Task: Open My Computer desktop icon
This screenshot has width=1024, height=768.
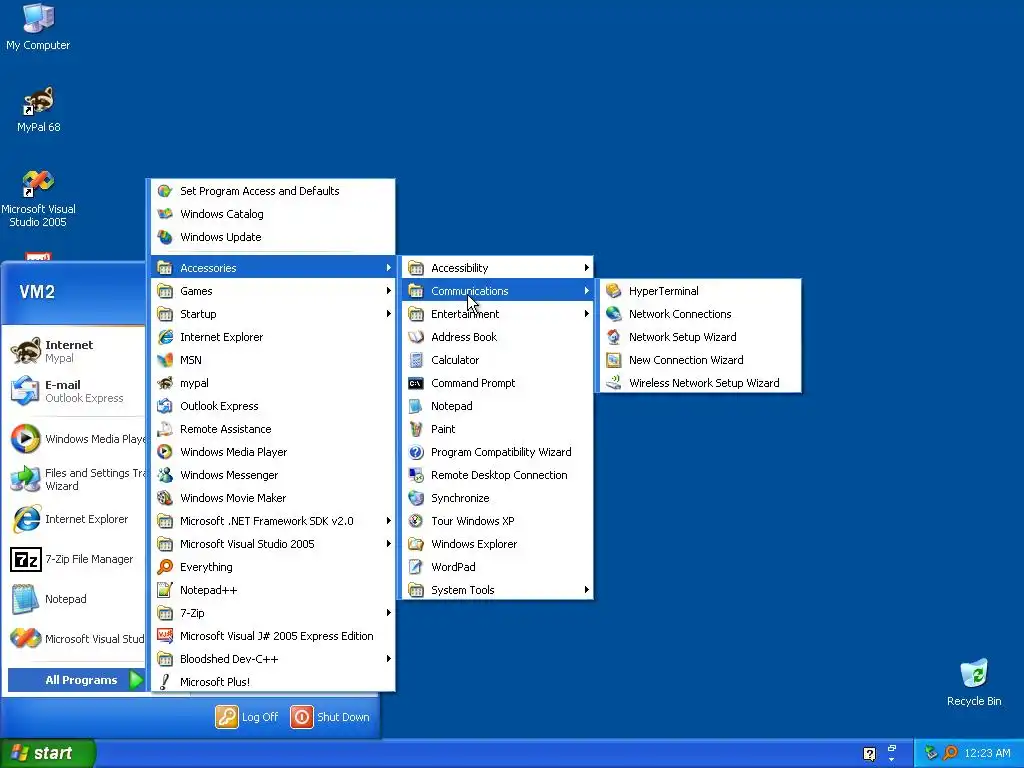Action: pyautogui.click(x=38, y=27)
